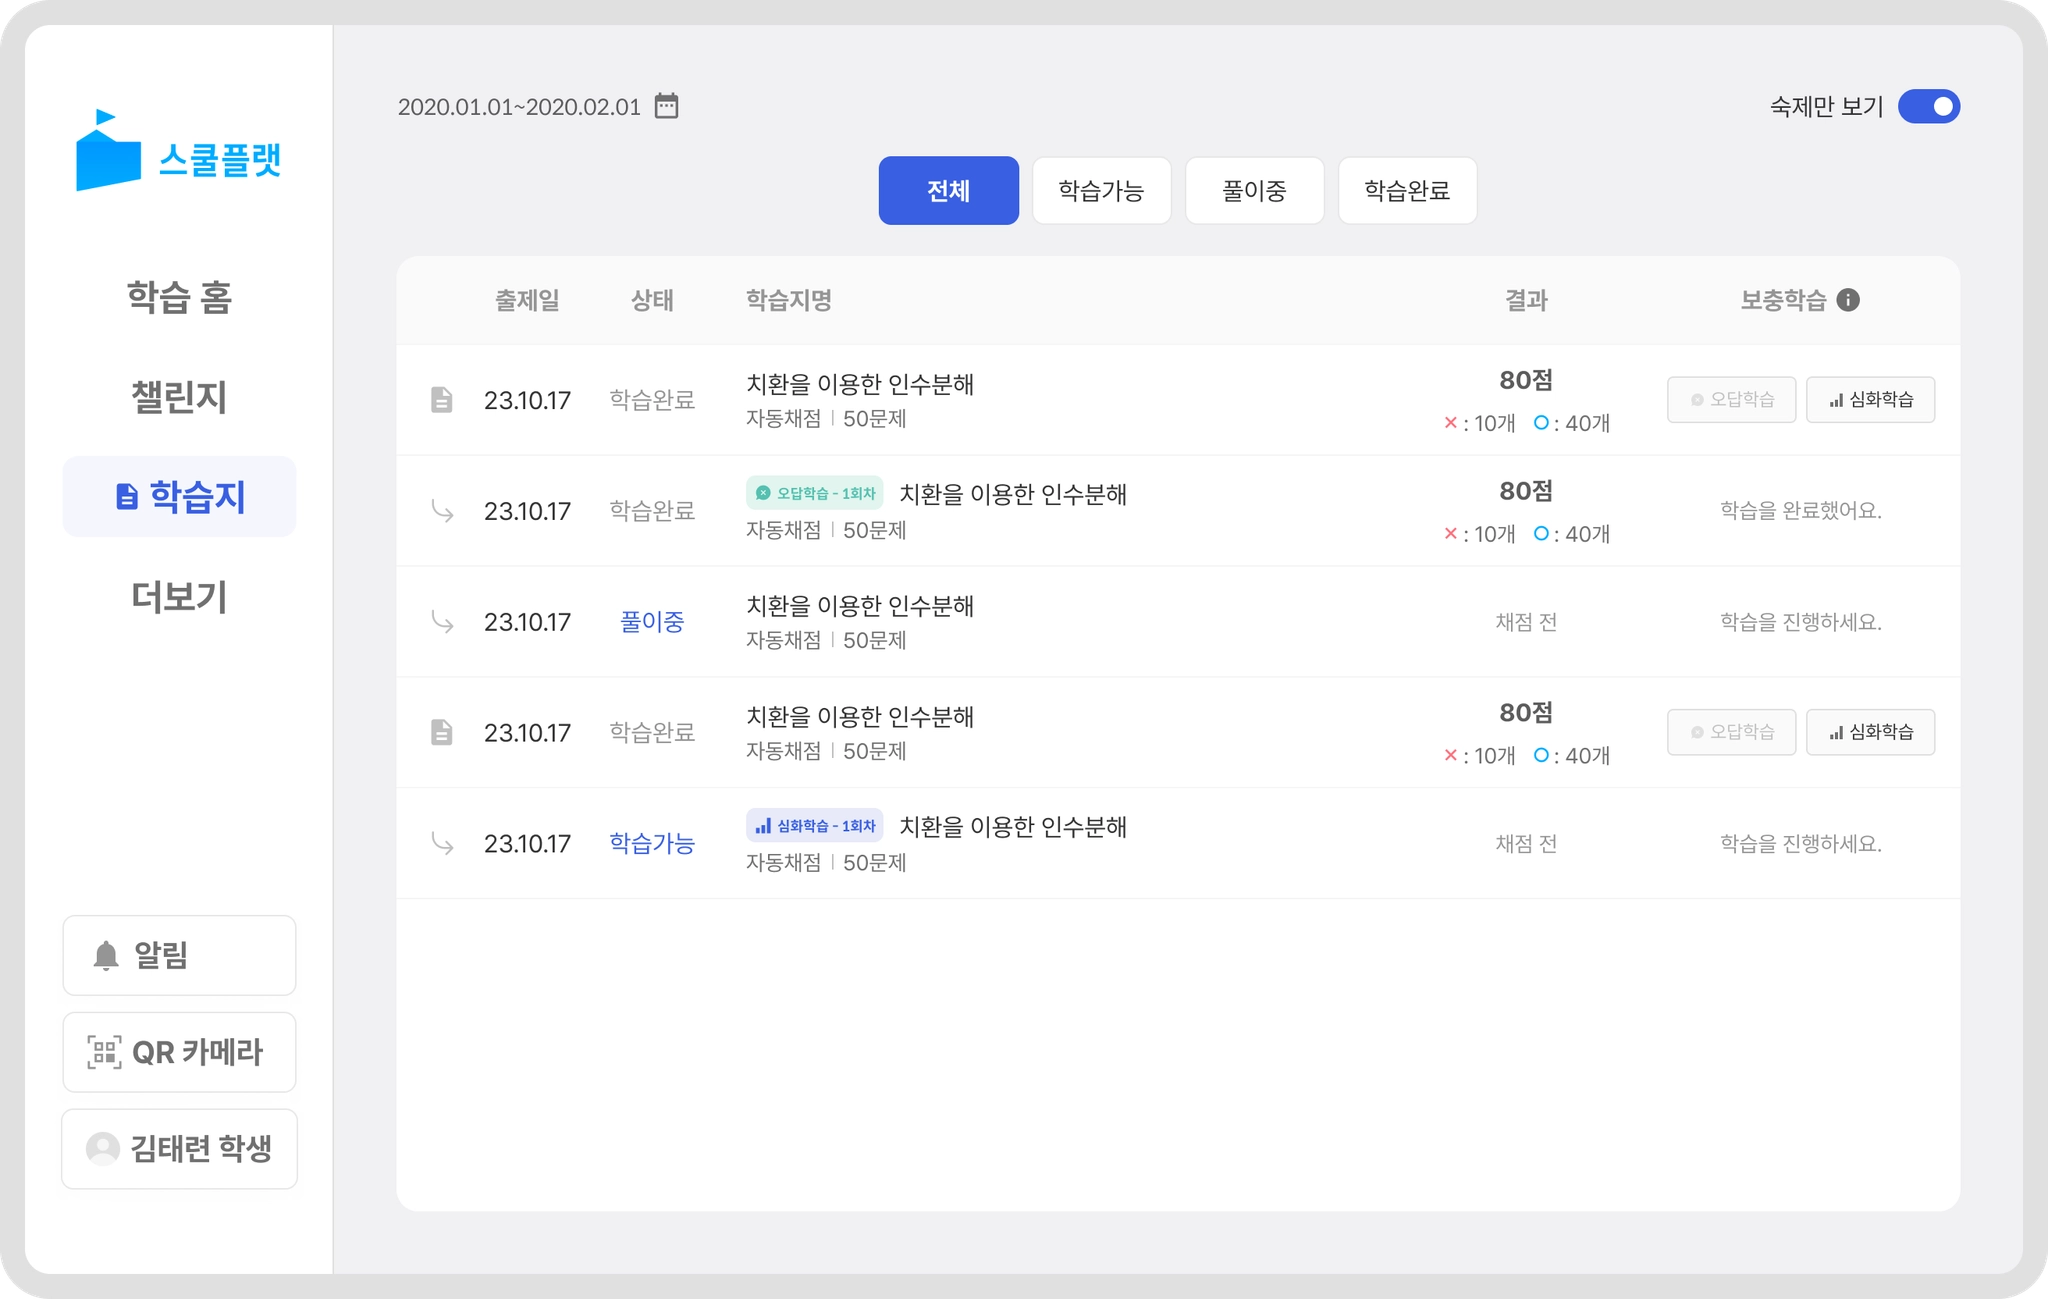Open the 챌린지 sidebar menu

pyautogui.click(x=179, y=397)
